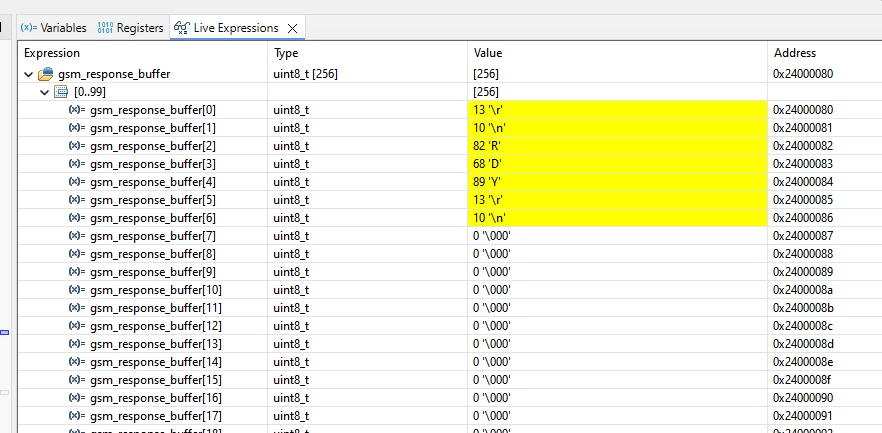Select the gsm_response_buffer[15] tree item

pos(156,380)
